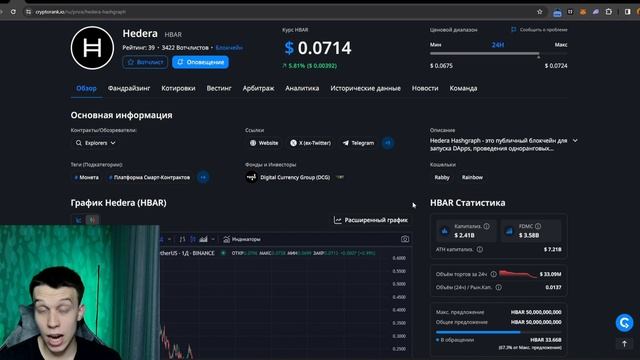Viewport: 640px width, 360px height.
Task: Open the News tab
Action: click(x=425, y=88)
